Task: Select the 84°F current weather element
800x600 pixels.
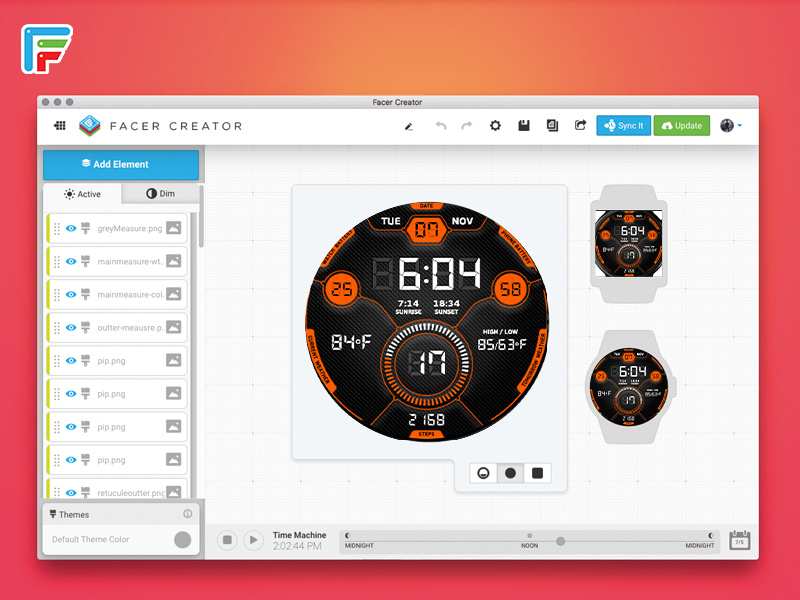Action: (x=351, y=342)
